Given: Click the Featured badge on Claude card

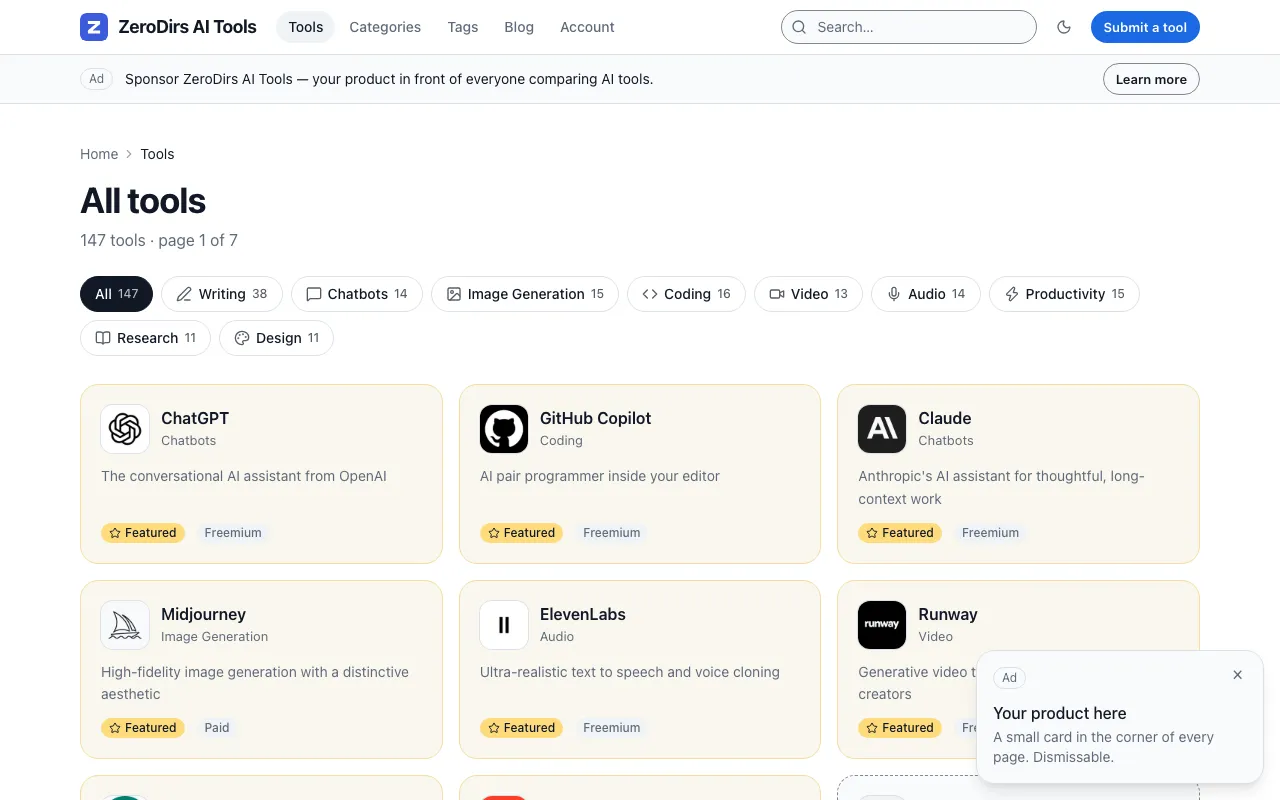Looking at the screenshot, I should coord(899,533).
